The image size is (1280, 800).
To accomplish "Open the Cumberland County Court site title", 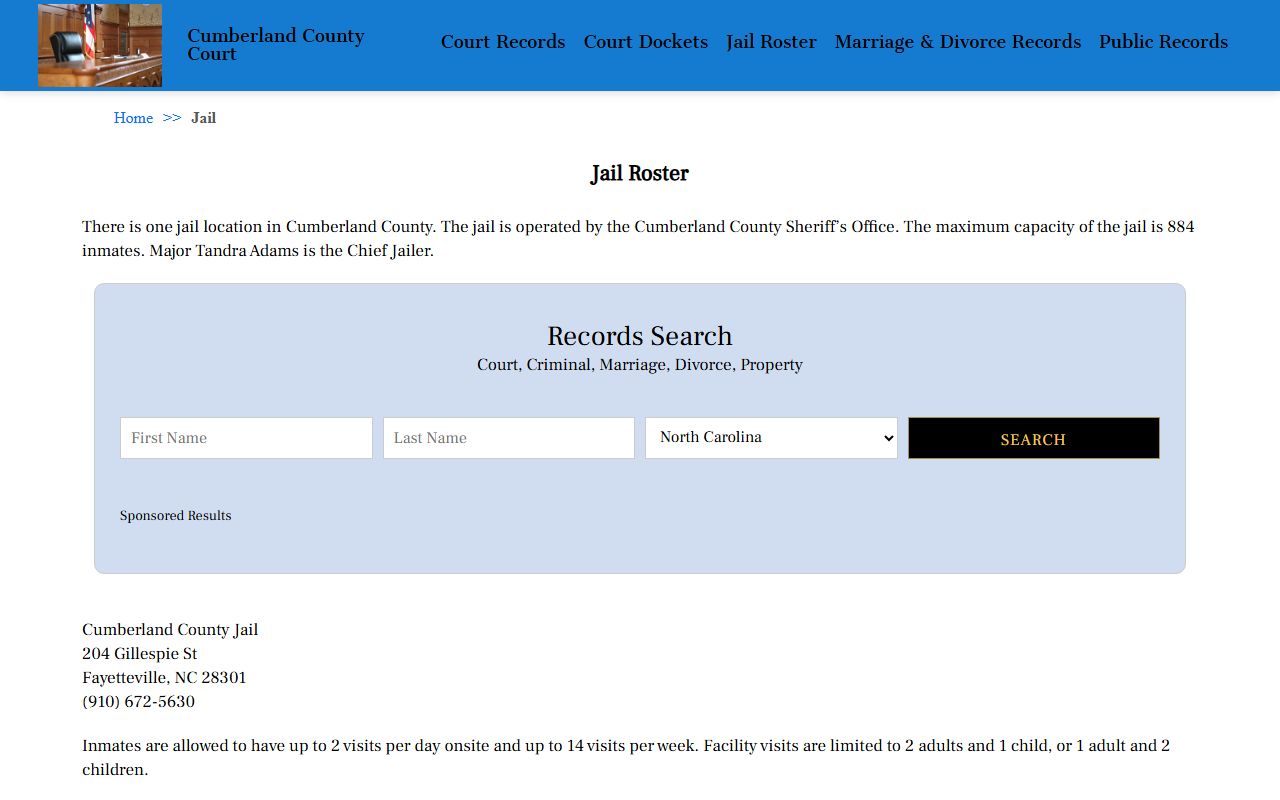I will (x=275, y=45).
